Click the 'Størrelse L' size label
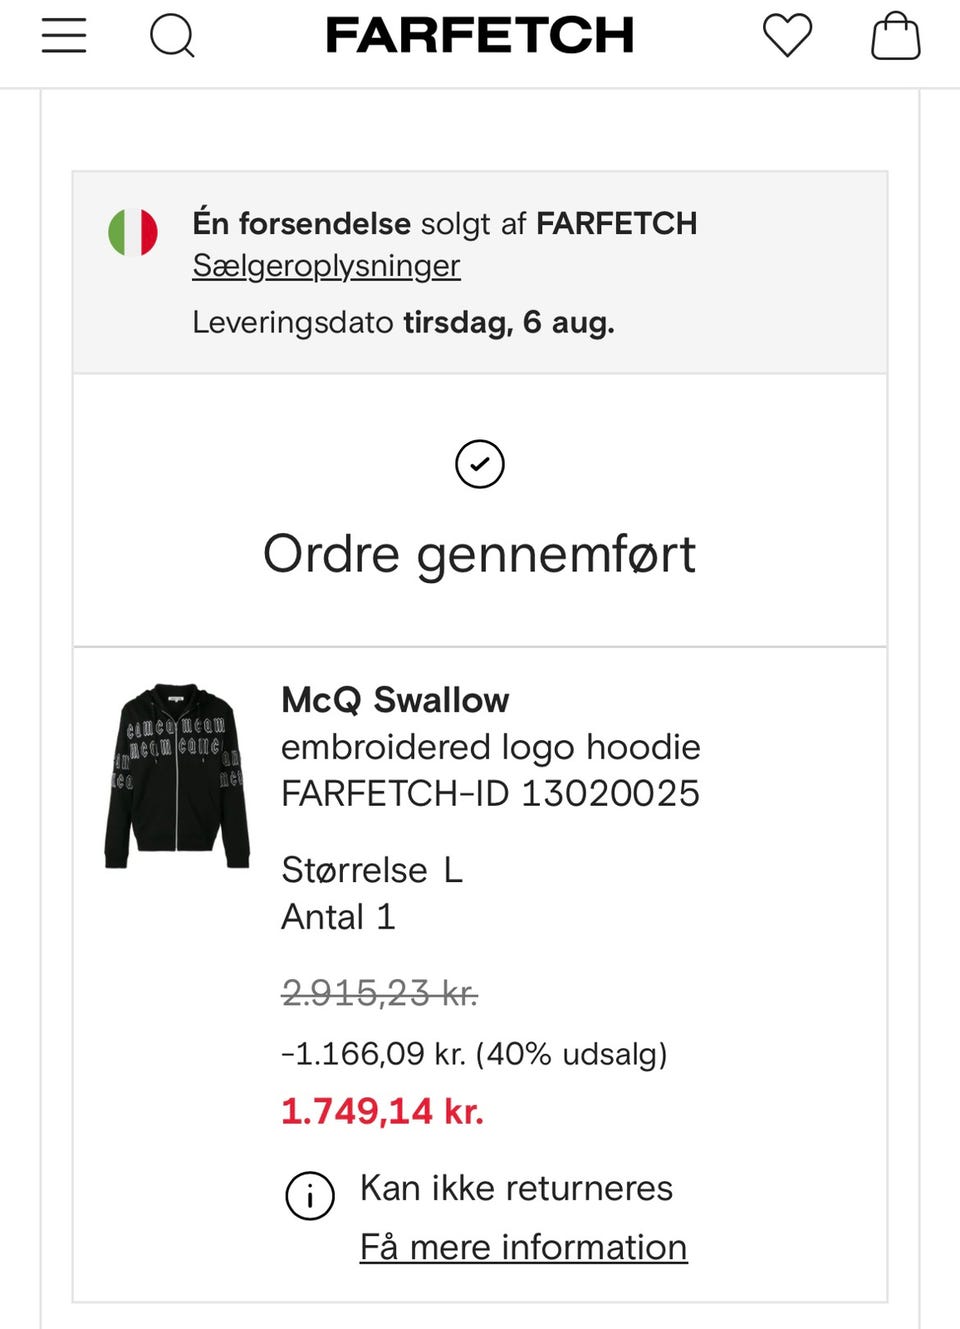The height and width of the screenshot is (1329, 960). coord(371,870)
